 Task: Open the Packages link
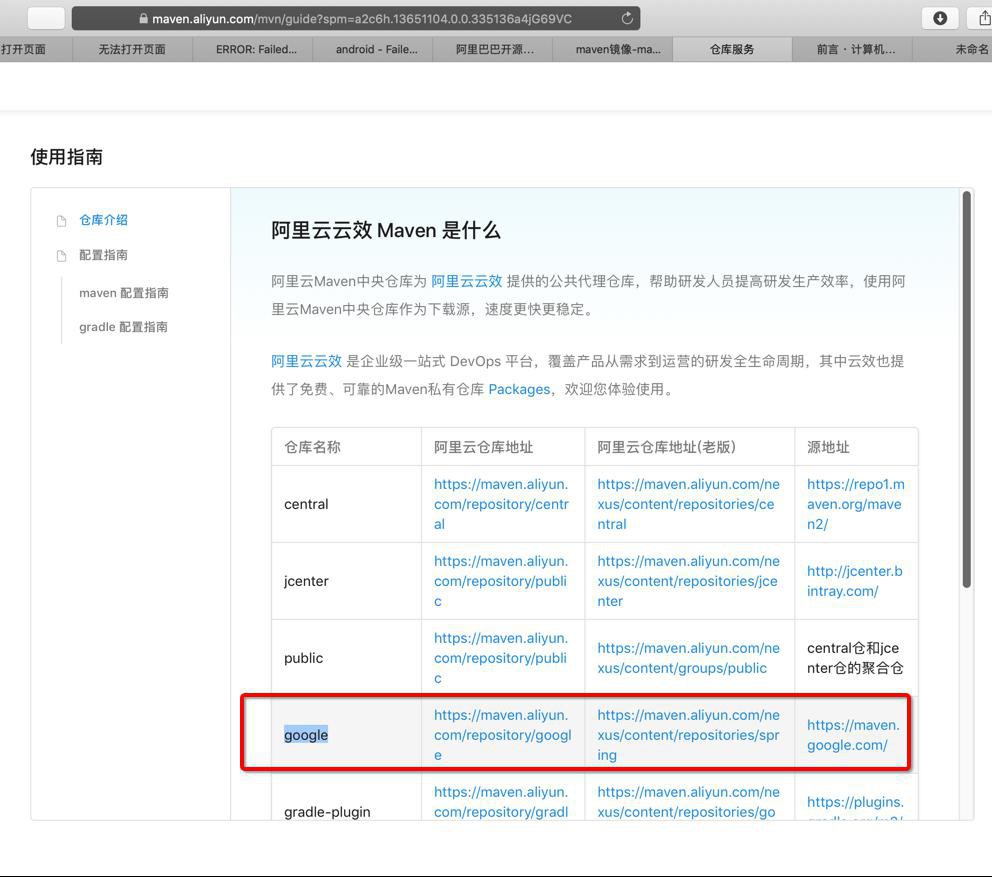pyautogui.click(x=519, y=389)
